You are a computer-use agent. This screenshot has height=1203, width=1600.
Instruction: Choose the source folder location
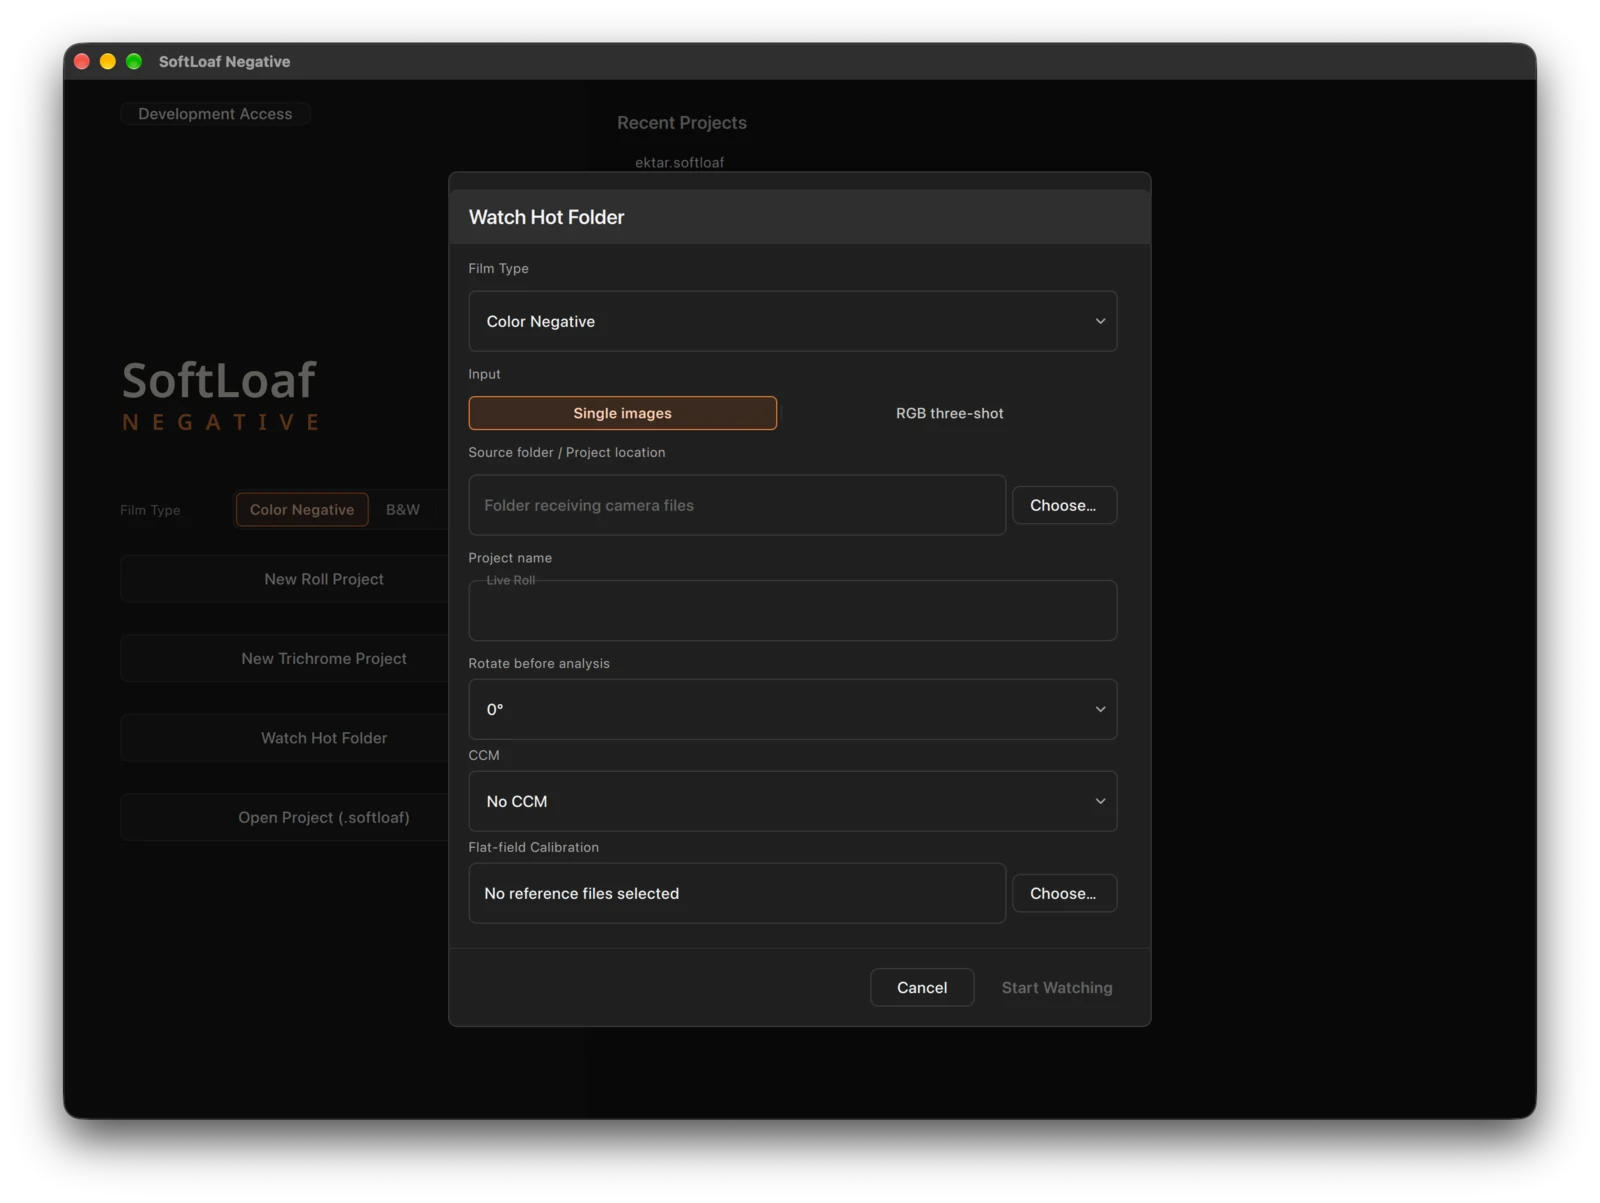(x=1064, y=505)
